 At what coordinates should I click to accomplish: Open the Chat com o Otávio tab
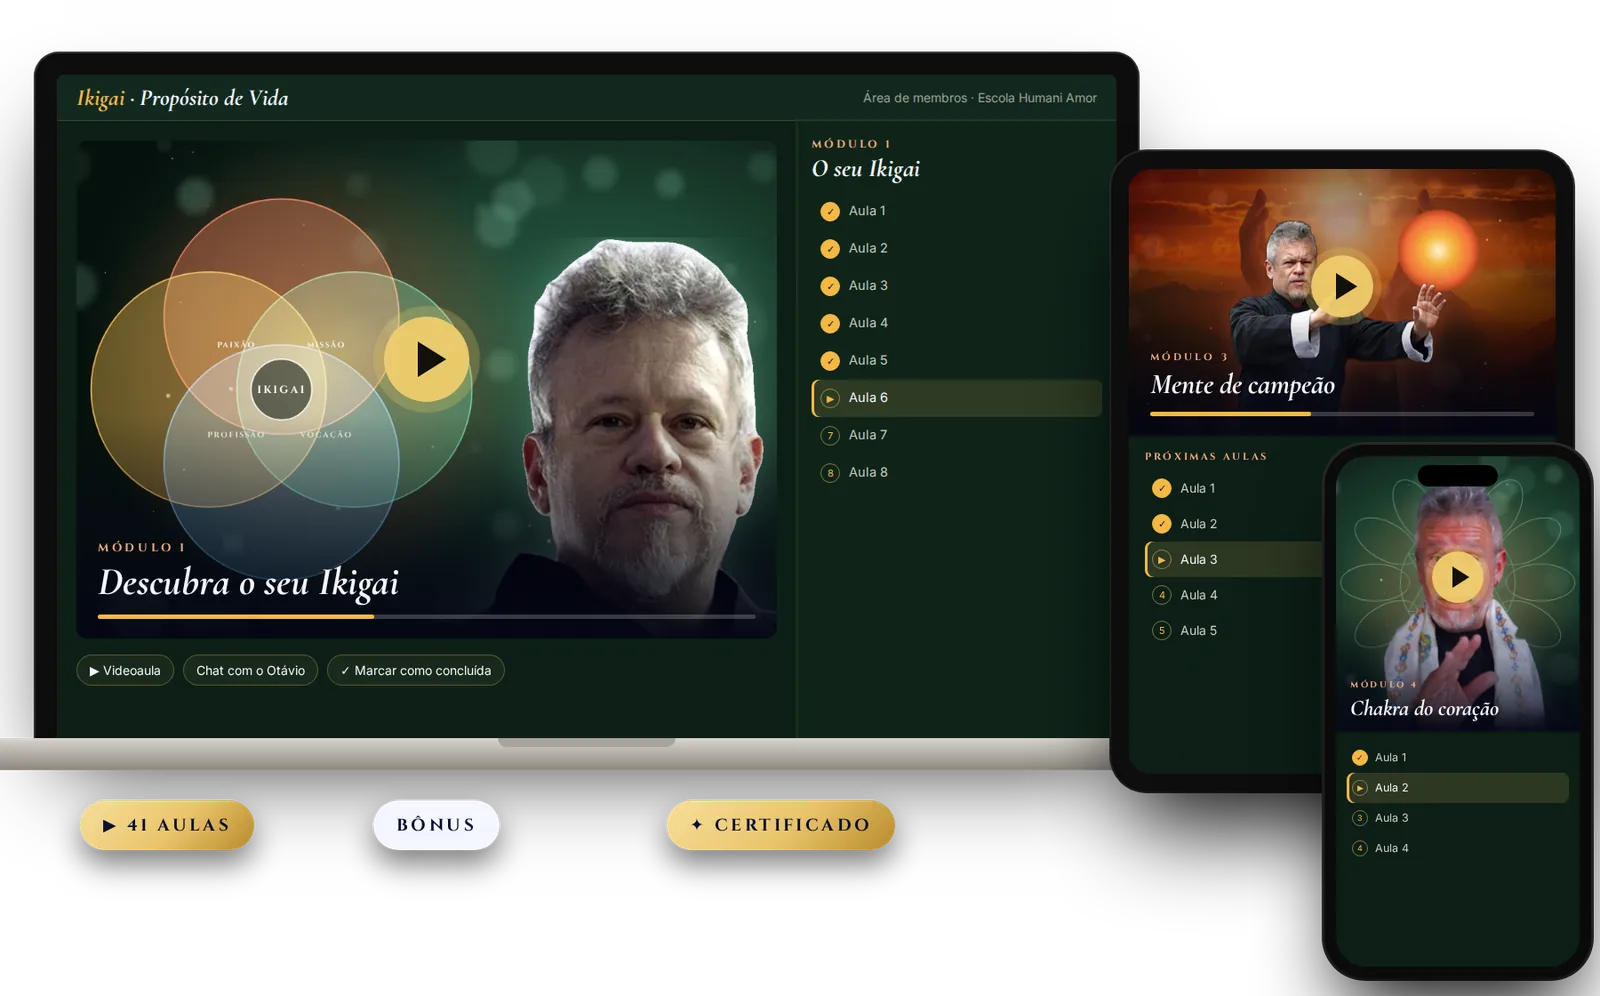click(250, 670)
